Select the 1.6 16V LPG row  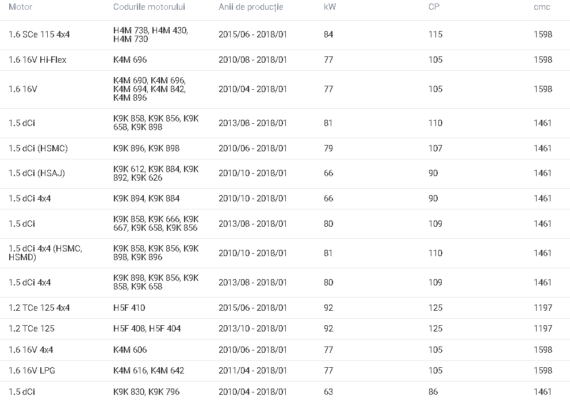tap(285, 371)
